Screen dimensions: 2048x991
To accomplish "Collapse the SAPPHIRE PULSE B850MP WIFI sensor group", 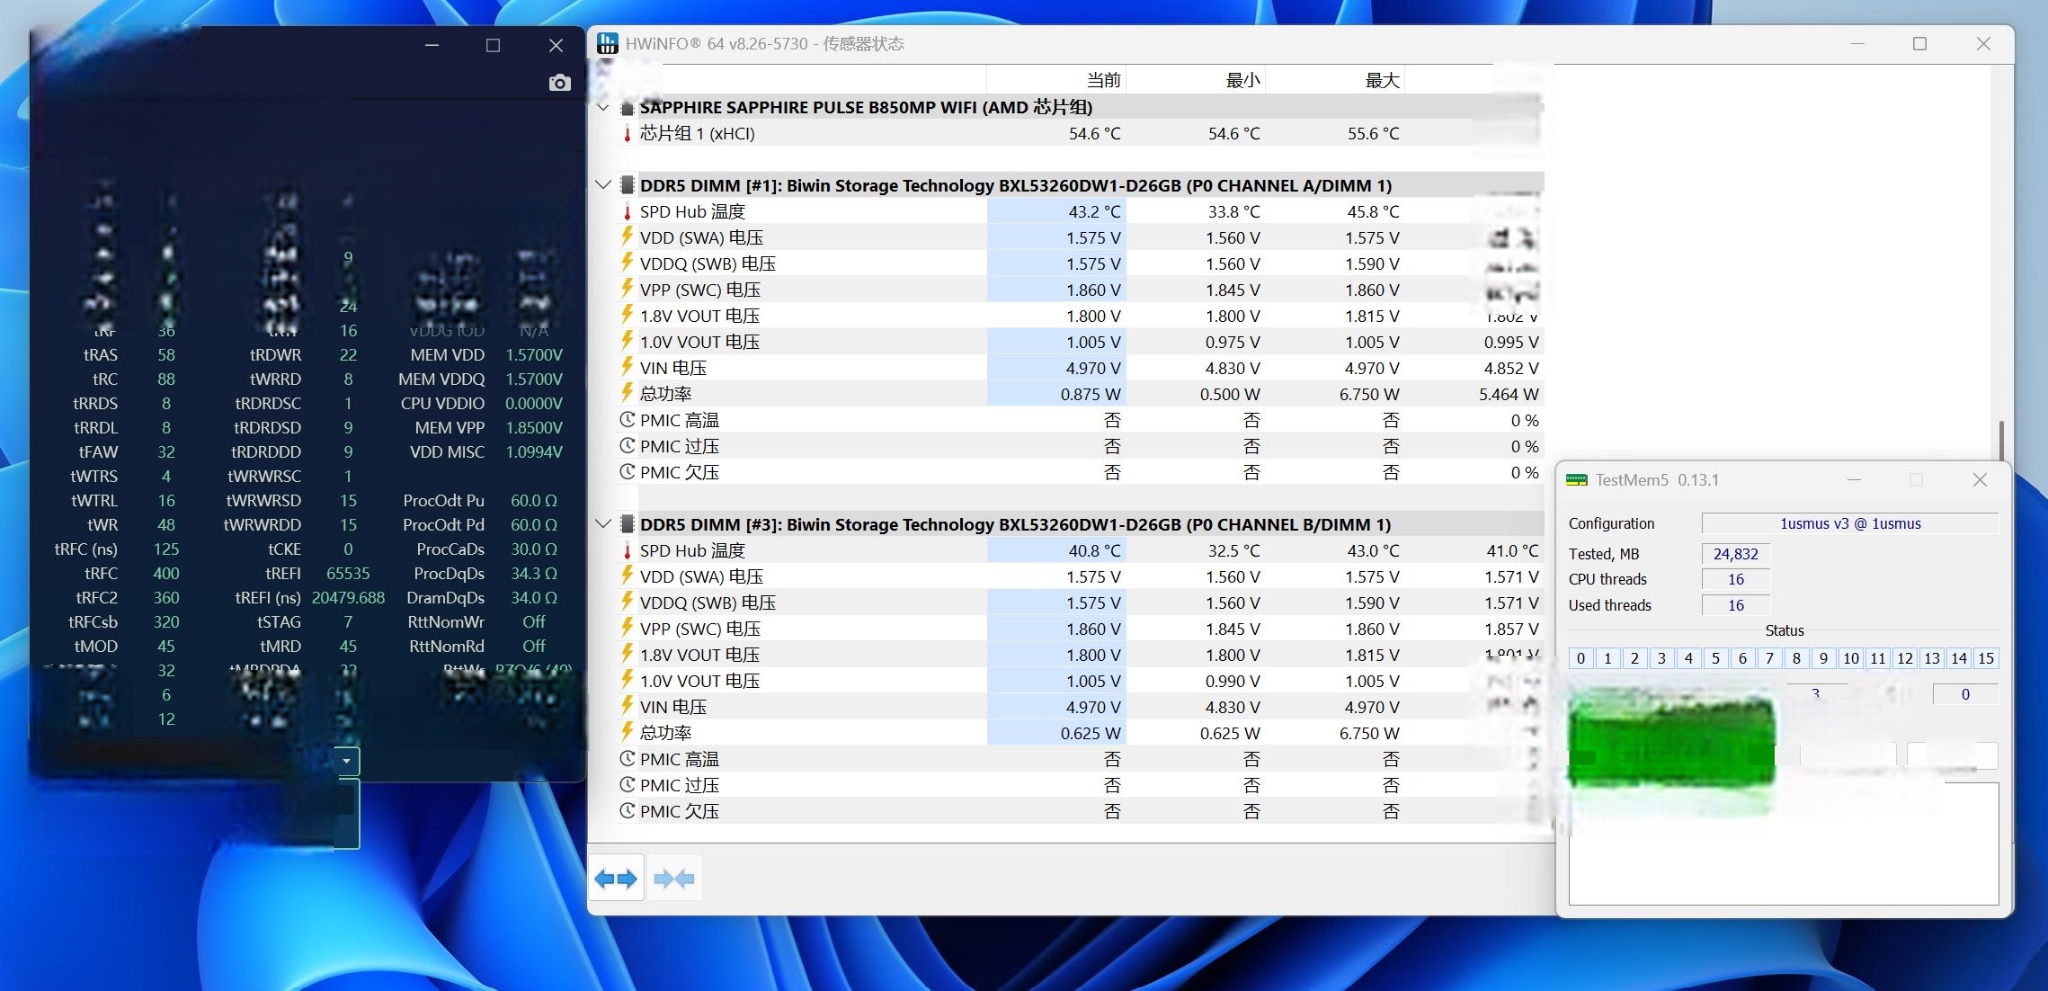I will 603,107.
